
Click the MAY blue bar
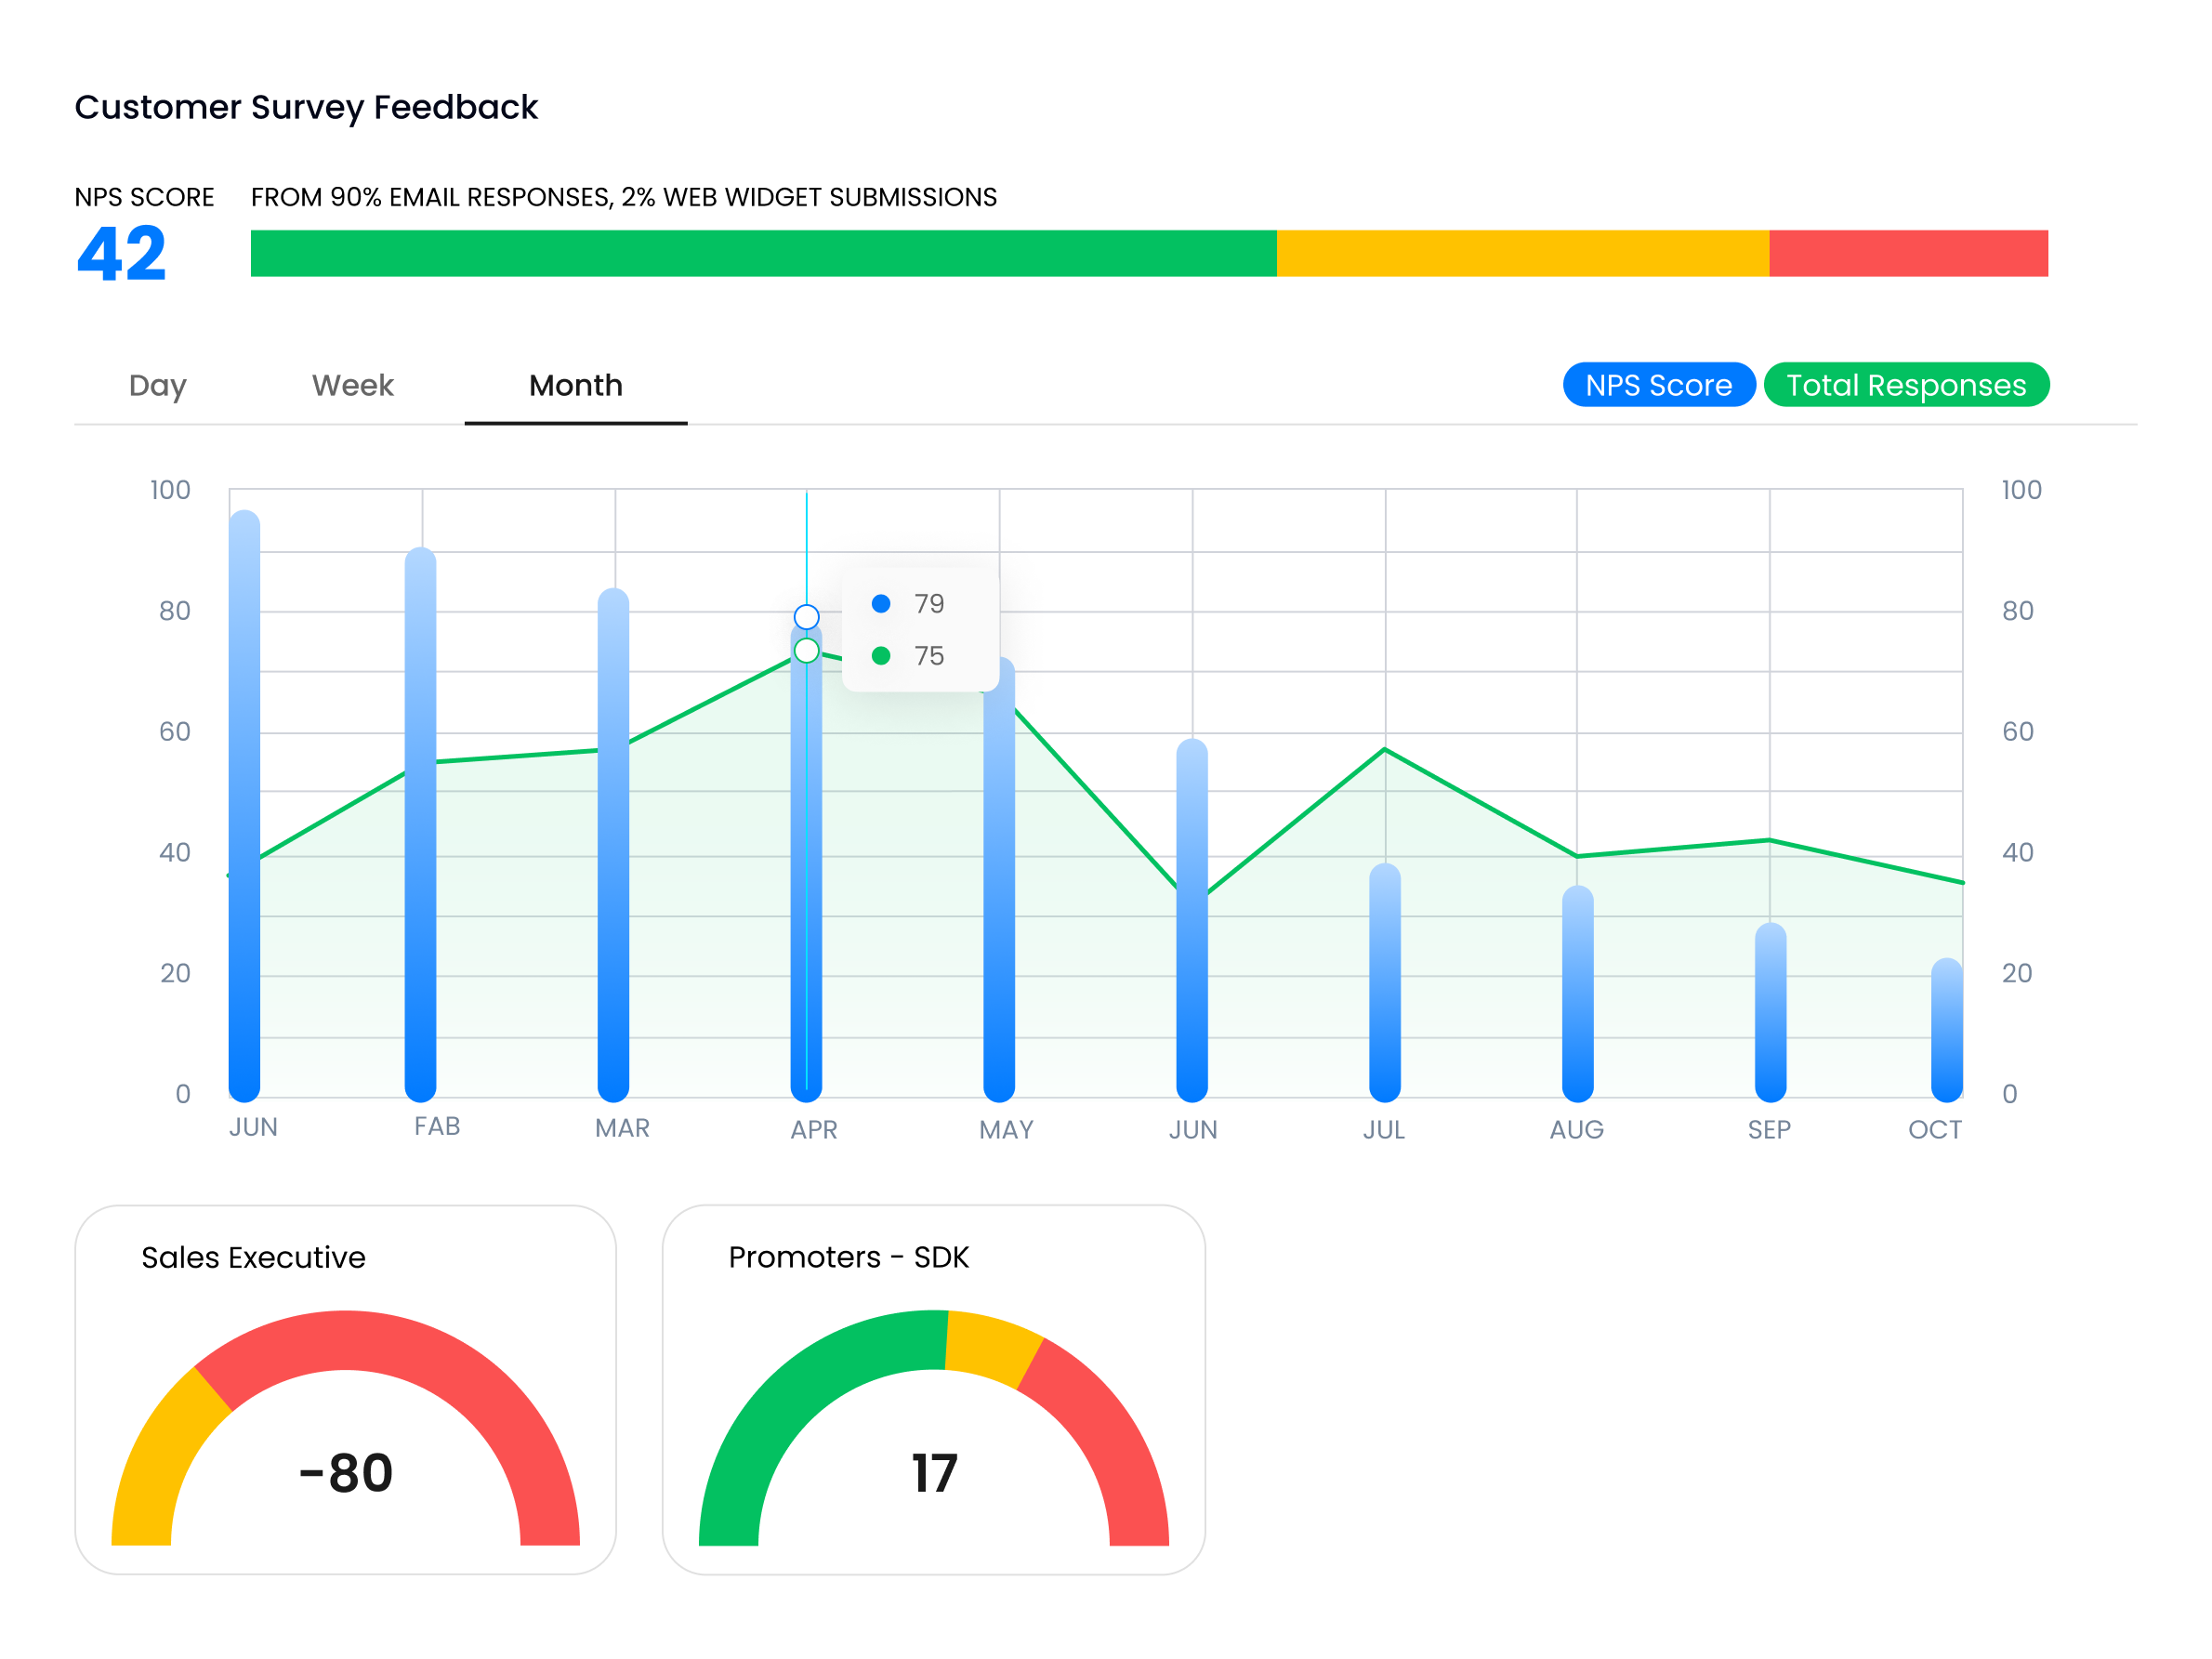click(999, 879)
